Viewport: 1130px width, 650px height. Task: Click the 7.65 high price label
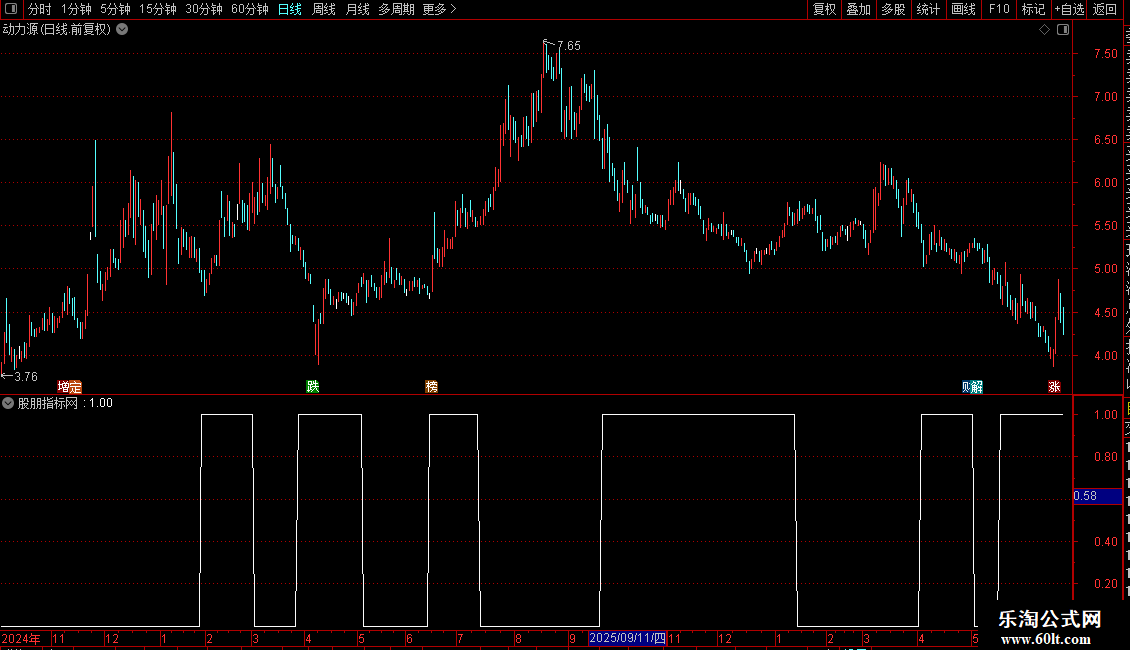tap(569, 45)
